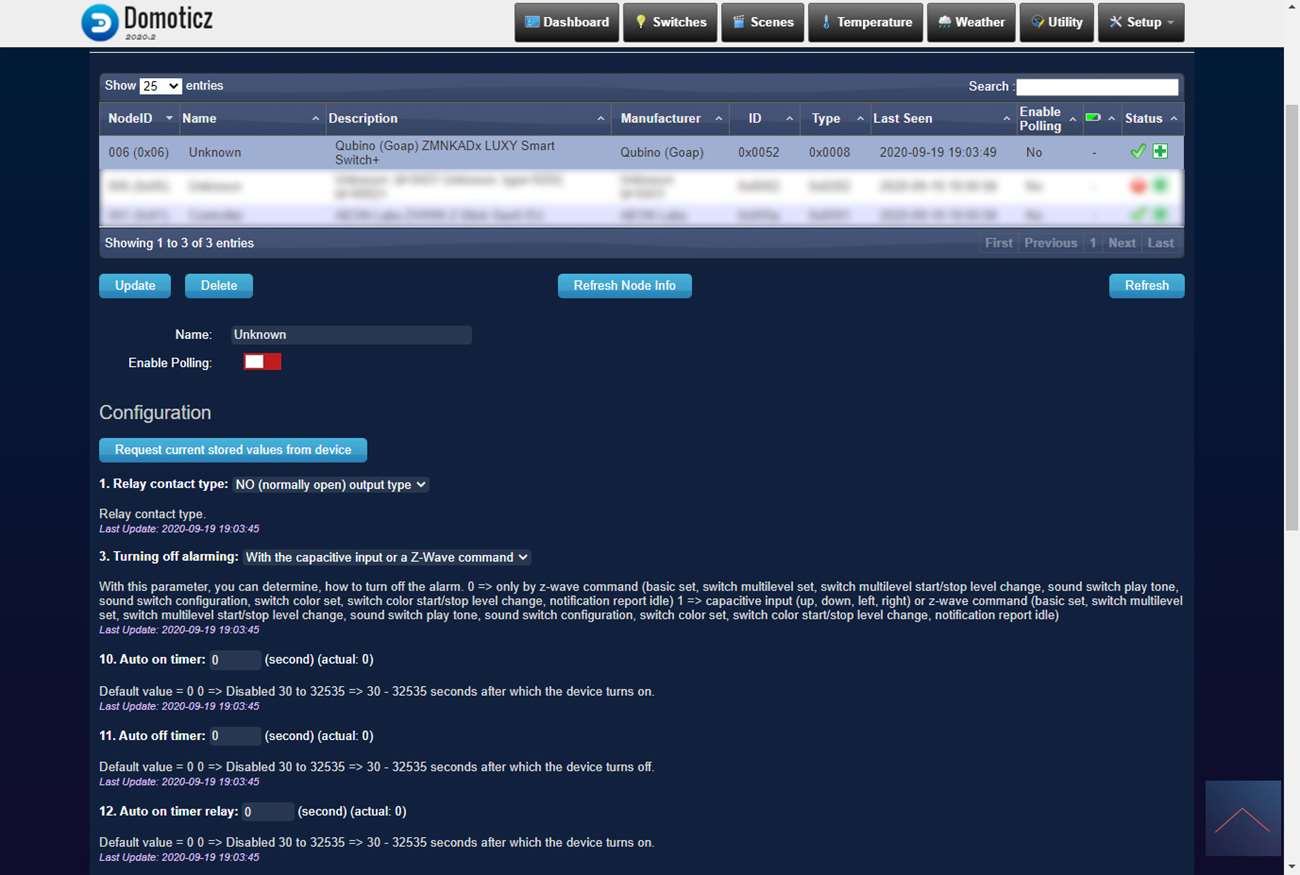Screen dimensions: 1300x875
Task: Click the Auto on timer relay value field
Action: 268,812
